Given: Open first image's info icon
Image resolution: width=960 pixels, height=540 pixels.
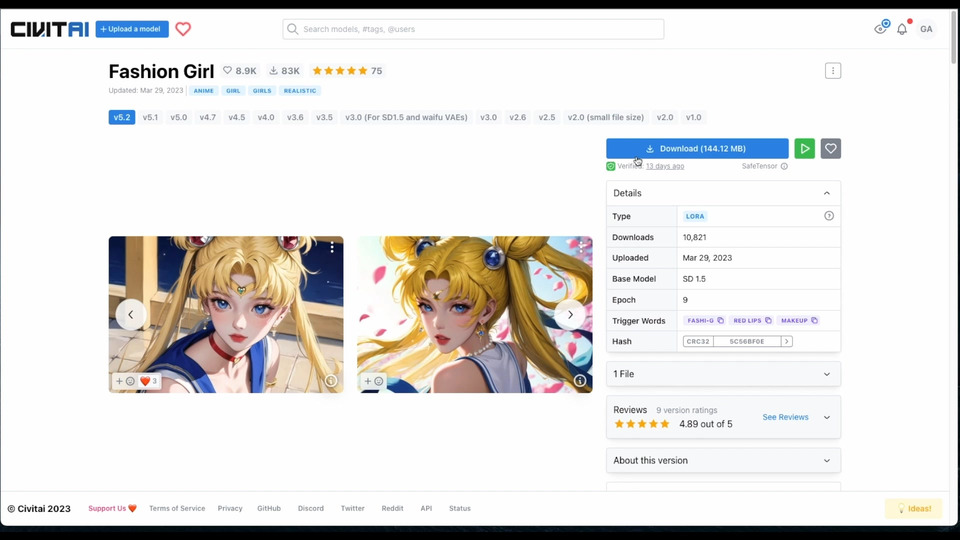Looking at the screenshot, I should pyautogui.click(x=331, y=381).
